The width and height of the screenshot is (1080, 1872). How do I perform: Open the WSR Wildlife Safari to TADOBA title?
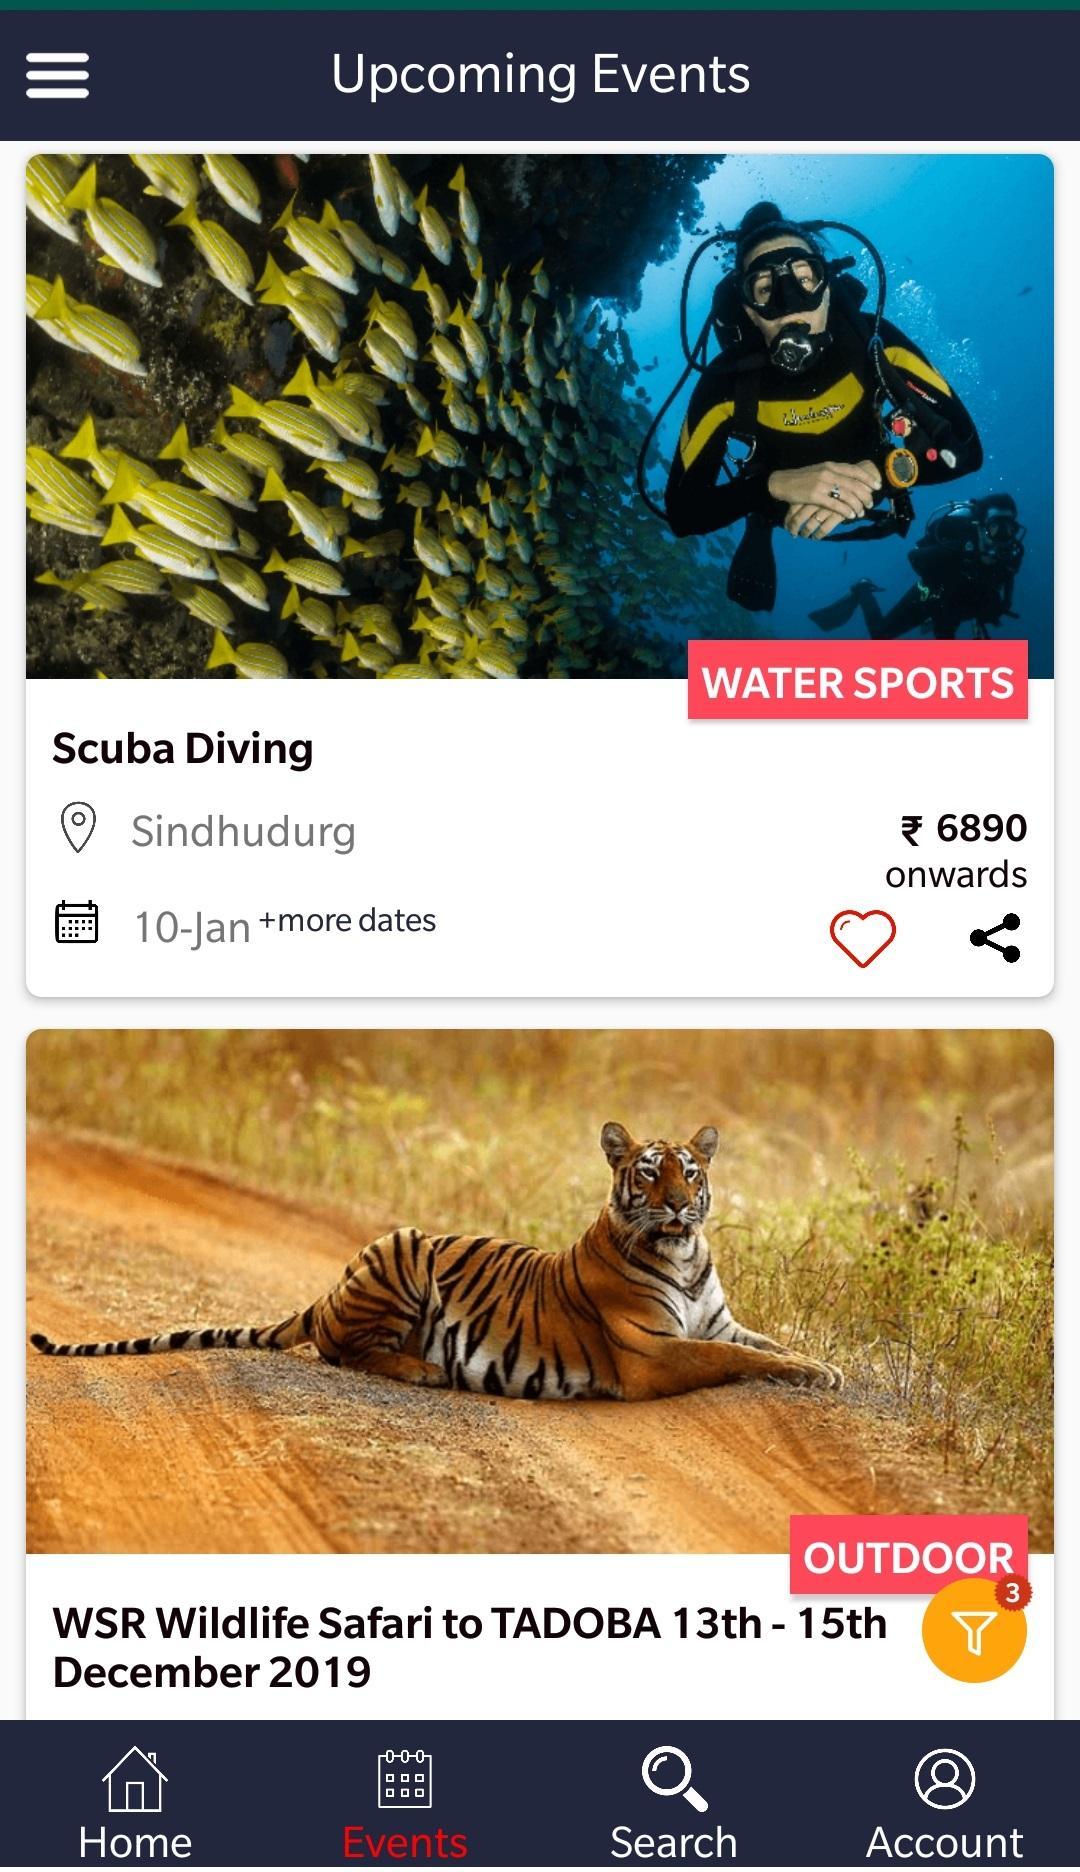(x=470, y=1647)
